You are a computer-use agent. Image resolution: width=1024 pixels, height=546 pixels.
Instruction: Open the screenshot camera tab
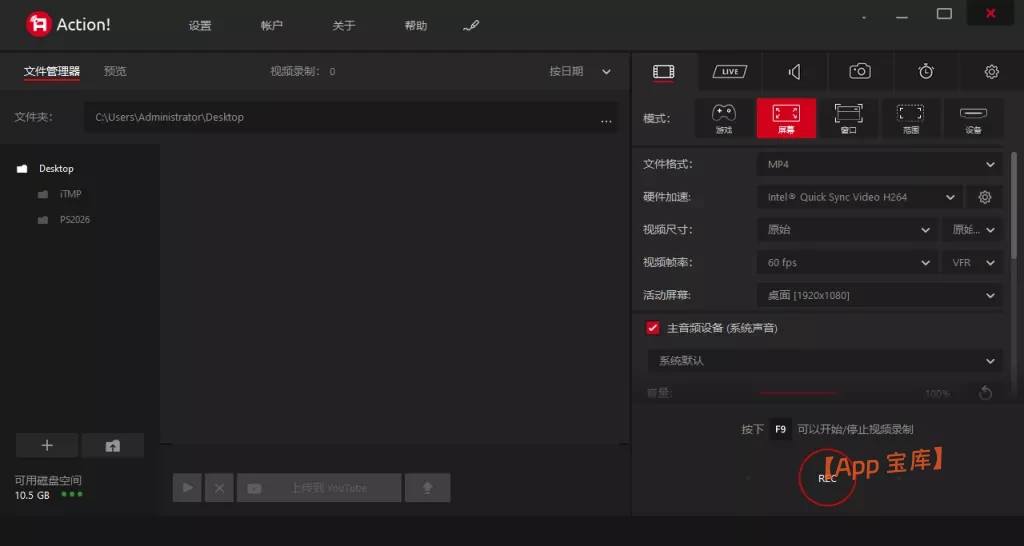click(x=860, y=72)
